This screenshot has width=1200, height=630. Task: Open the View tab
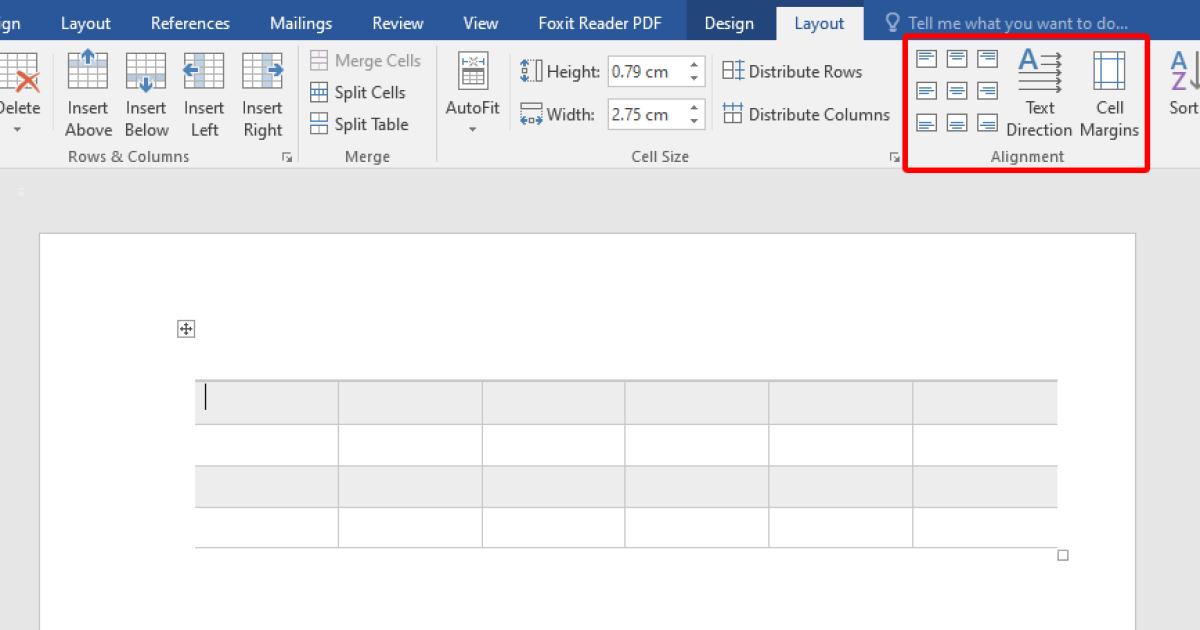481,23
